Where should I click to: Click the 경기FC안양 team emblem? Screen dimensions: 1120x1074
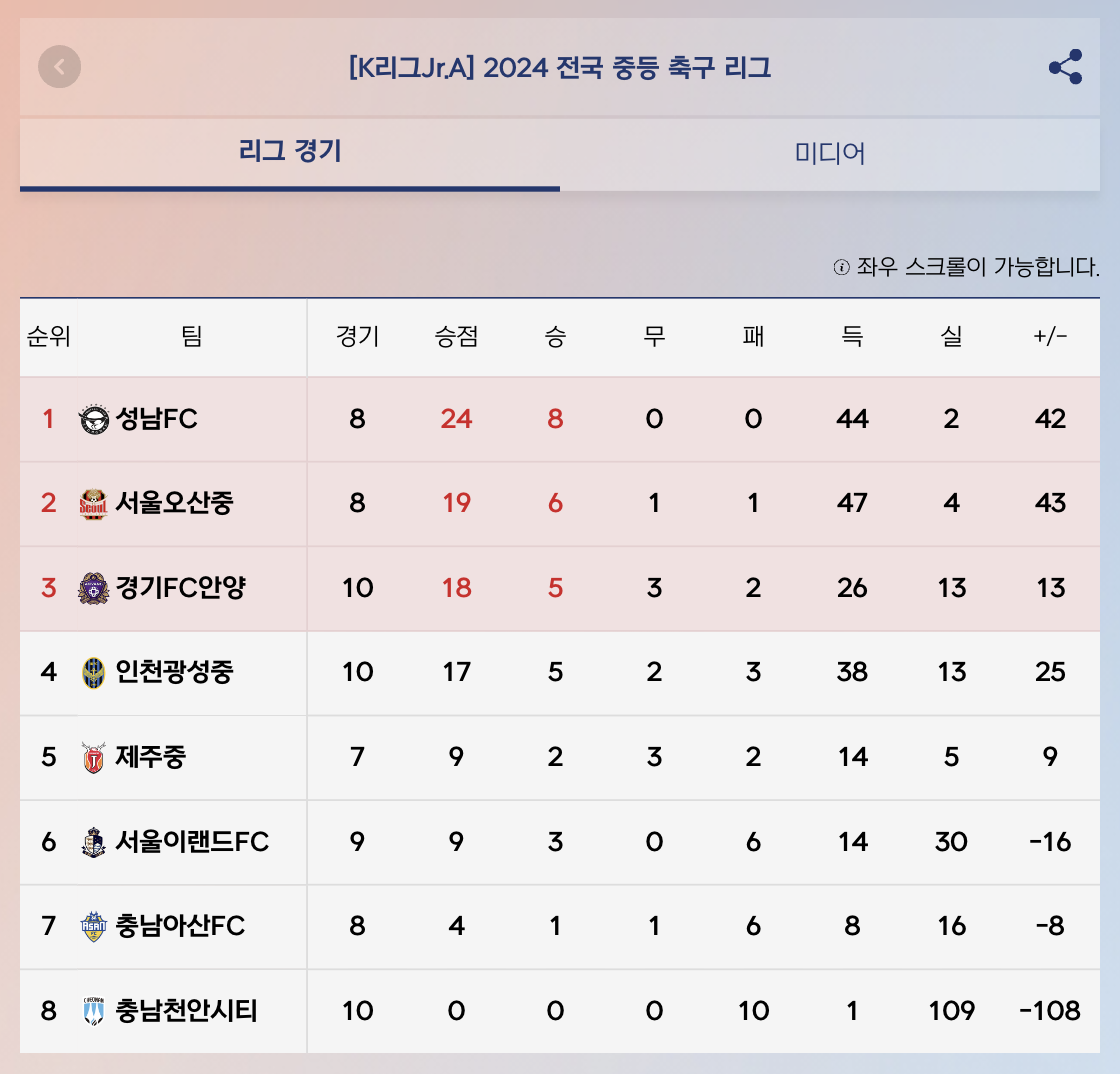pyautogui.click(x=92, y=588)
